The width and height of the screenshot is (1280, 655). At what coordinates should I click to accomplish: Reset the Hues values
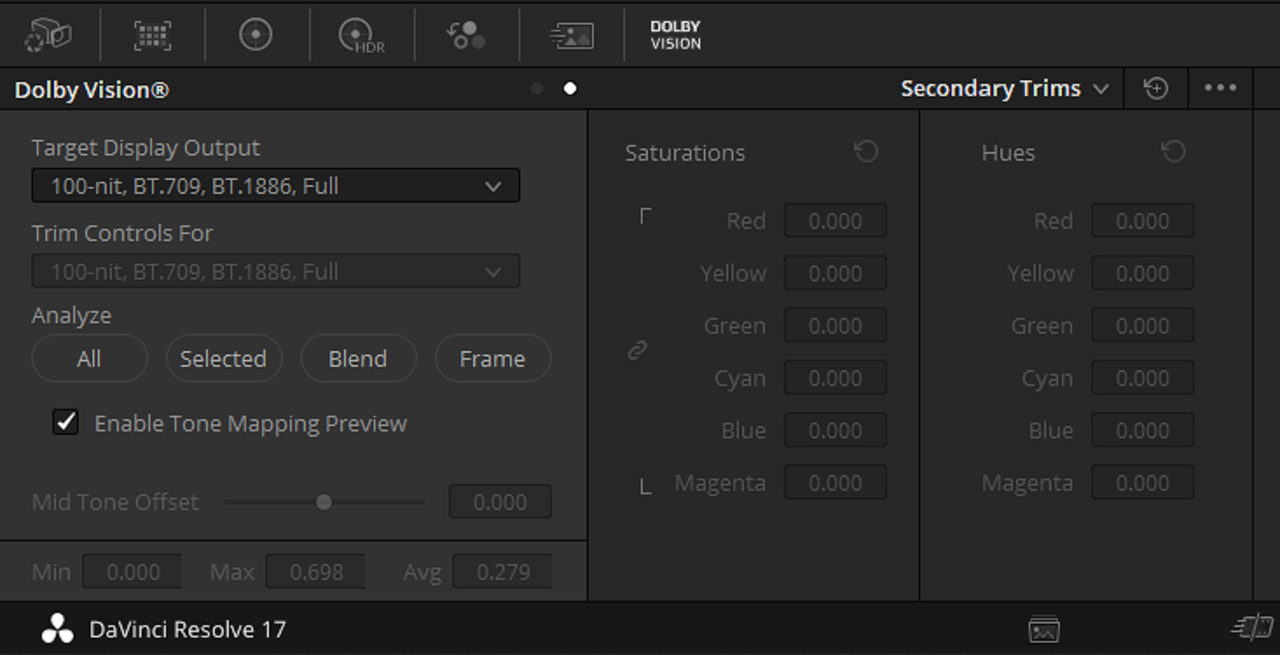pyautogui.click(x=1173, y=152)
